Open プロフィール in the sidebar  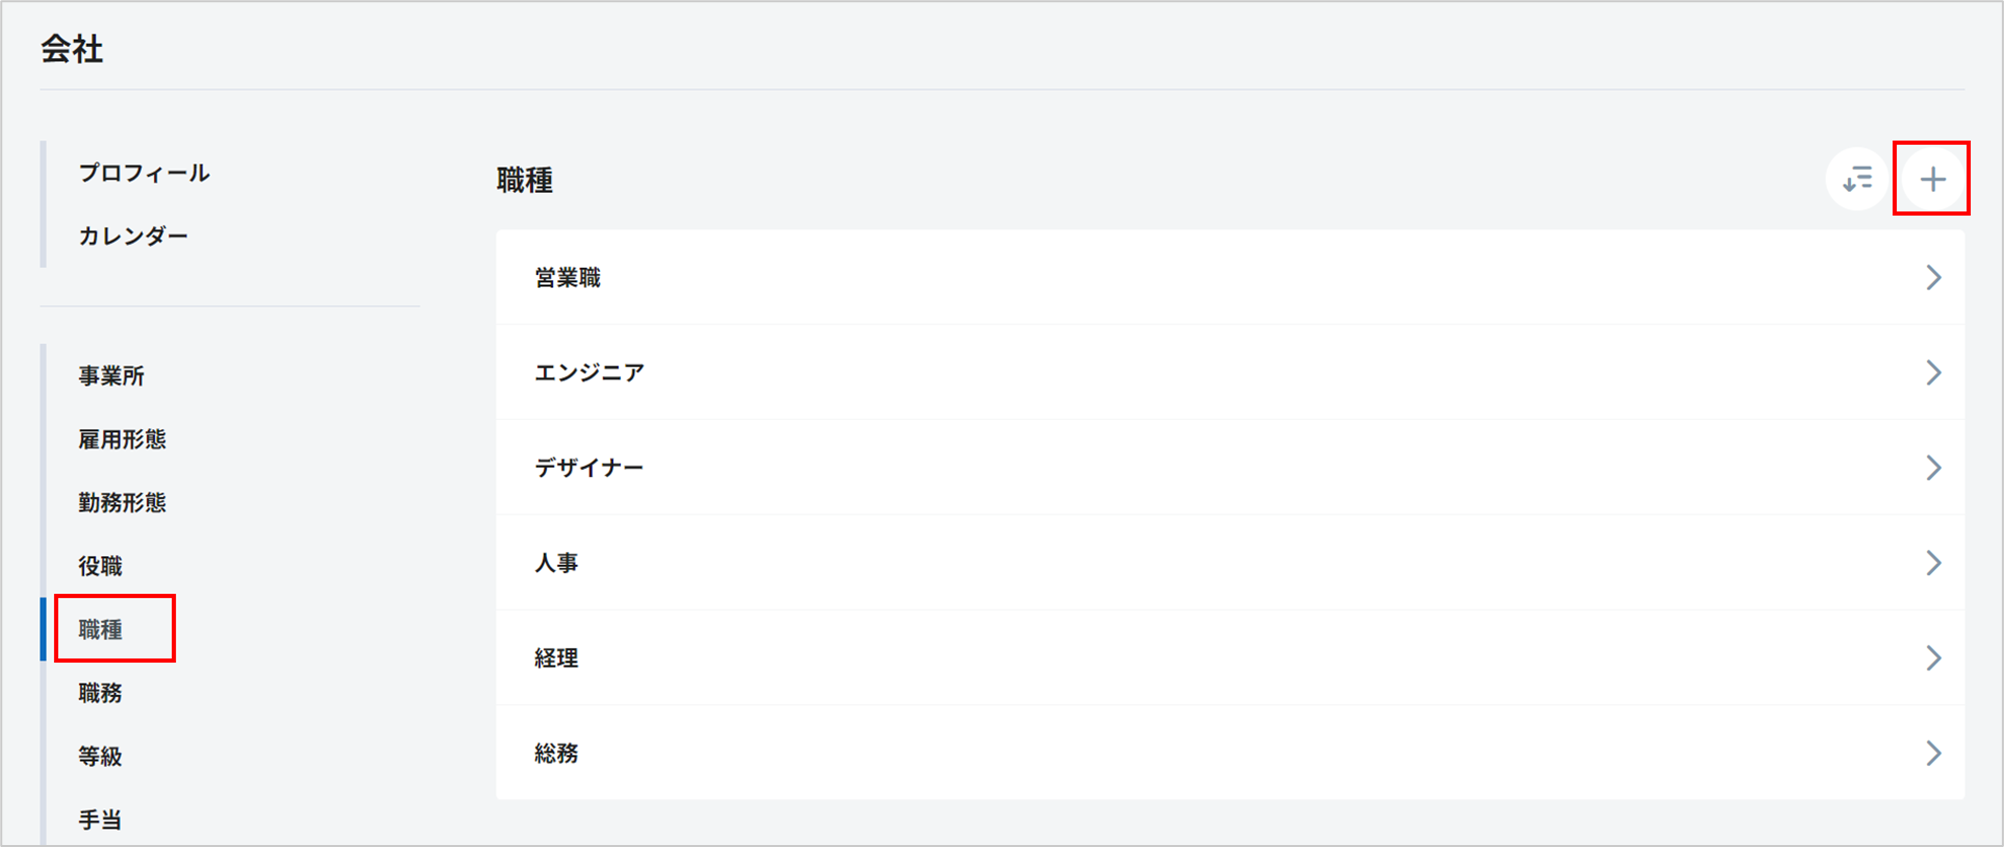click(x=144, y=173)
